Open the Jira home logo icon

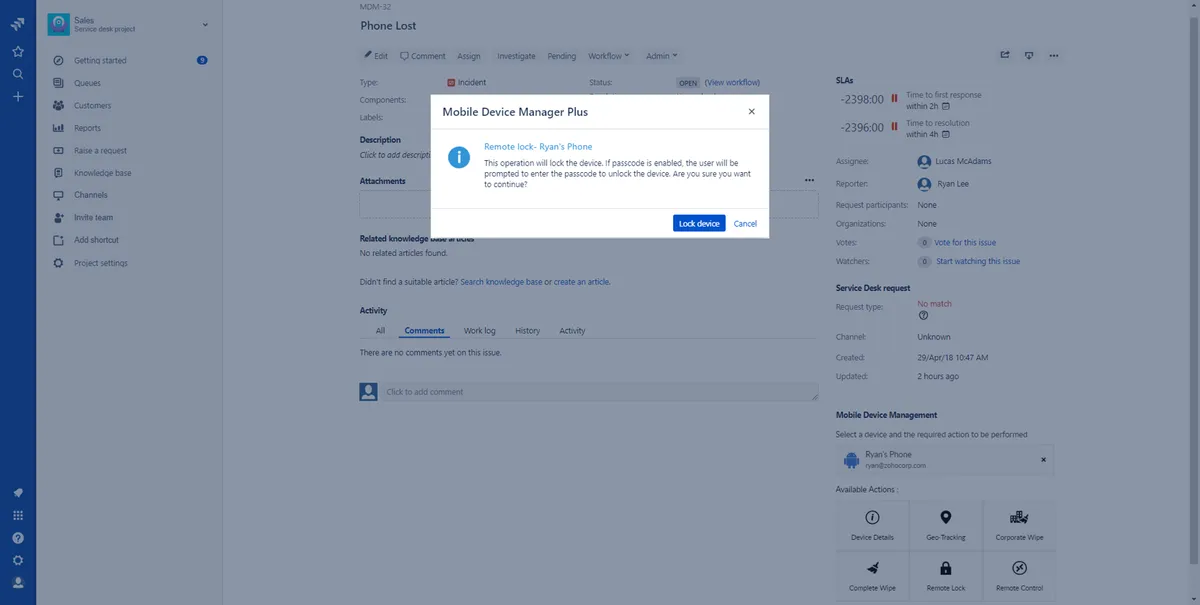coord(18,24)
